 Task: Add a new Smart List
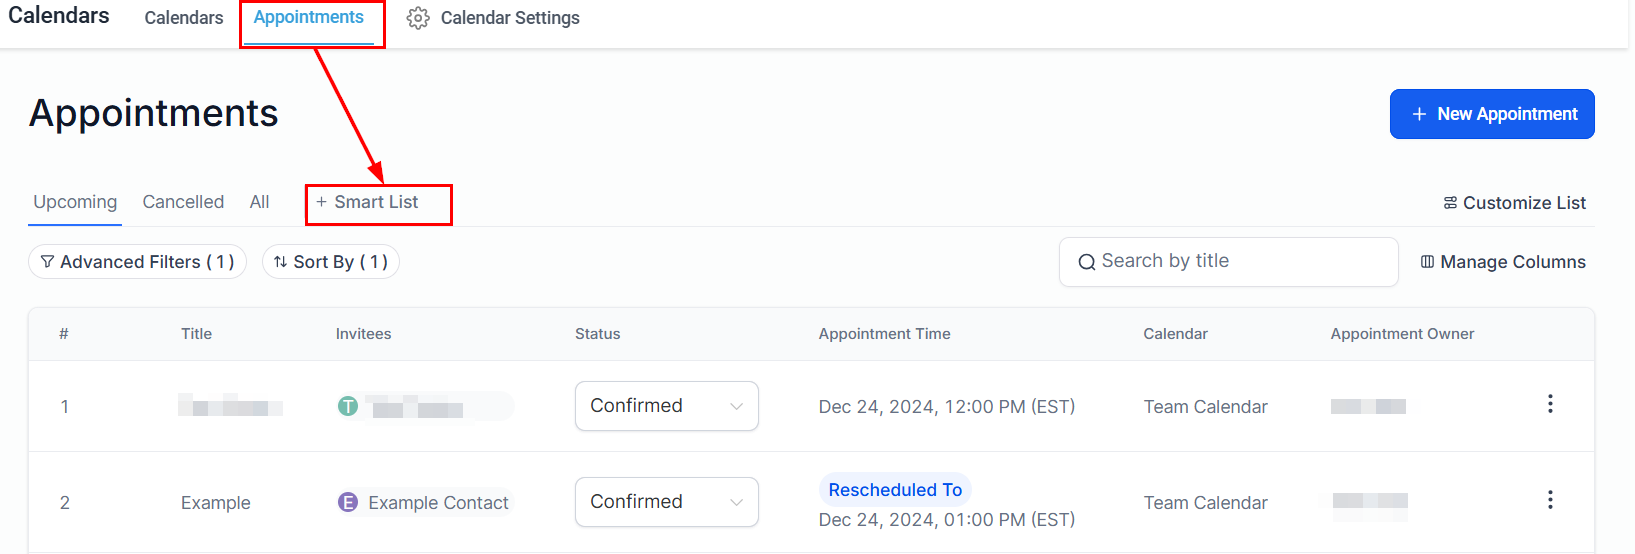point(367,202)
